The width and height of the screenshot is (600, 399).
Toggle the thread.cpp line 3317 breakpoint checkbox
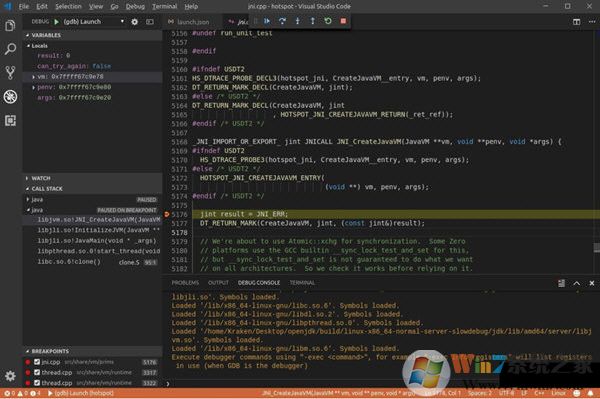(x=37, y=372)
